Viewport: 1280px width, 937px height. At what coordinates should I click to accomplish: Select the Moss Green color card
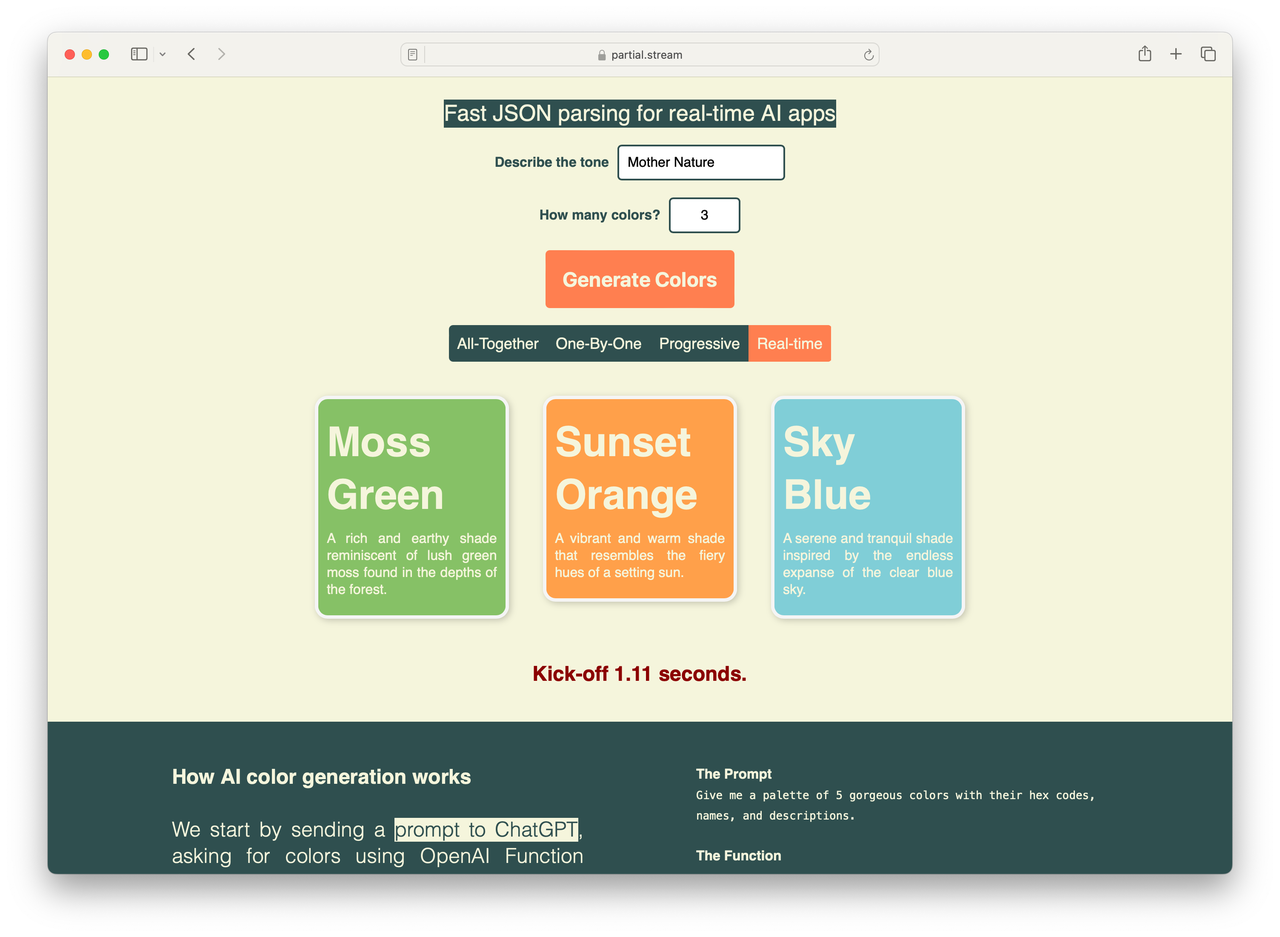[x=412, y=507]
